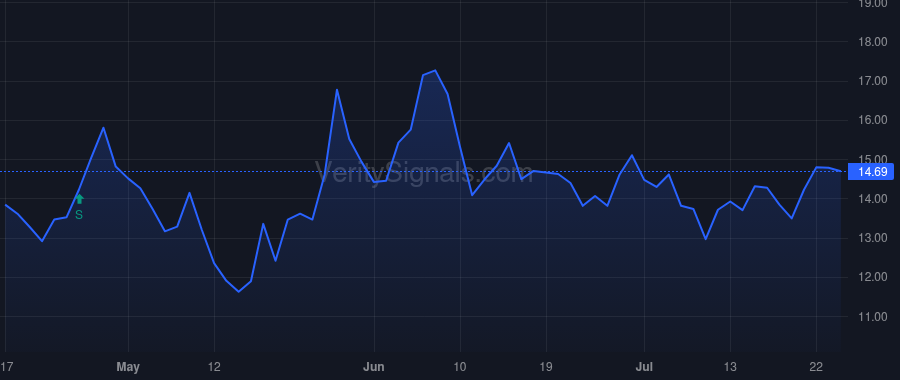Click the green S signal arrow marker
Viewport: 900px width, 380px height.
point(79,200)
